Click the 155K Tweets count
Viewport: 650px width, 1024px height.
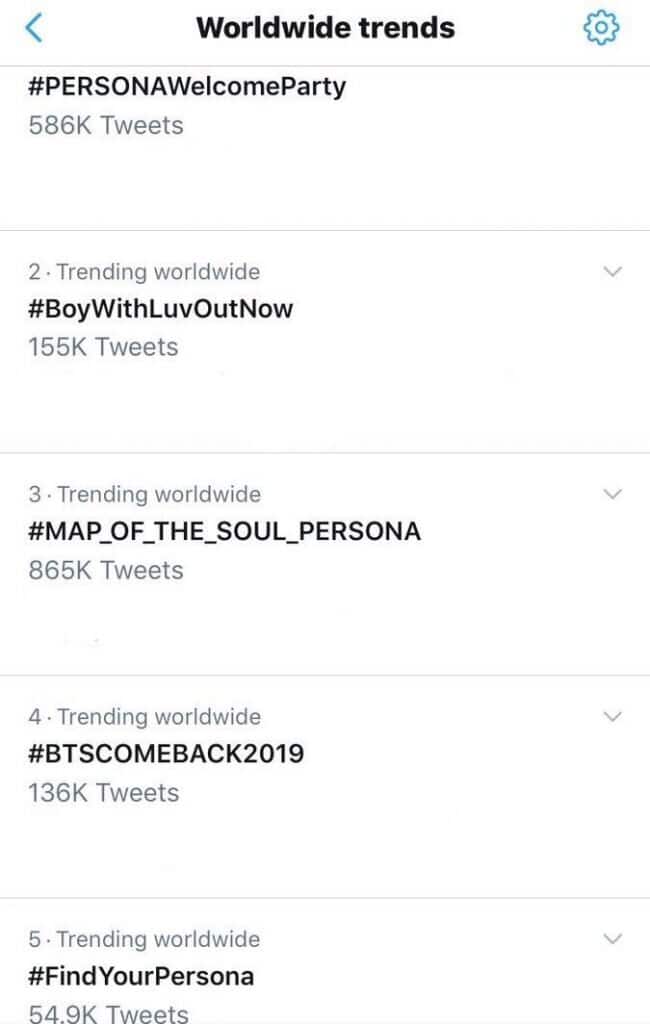[x=103, y=347]
